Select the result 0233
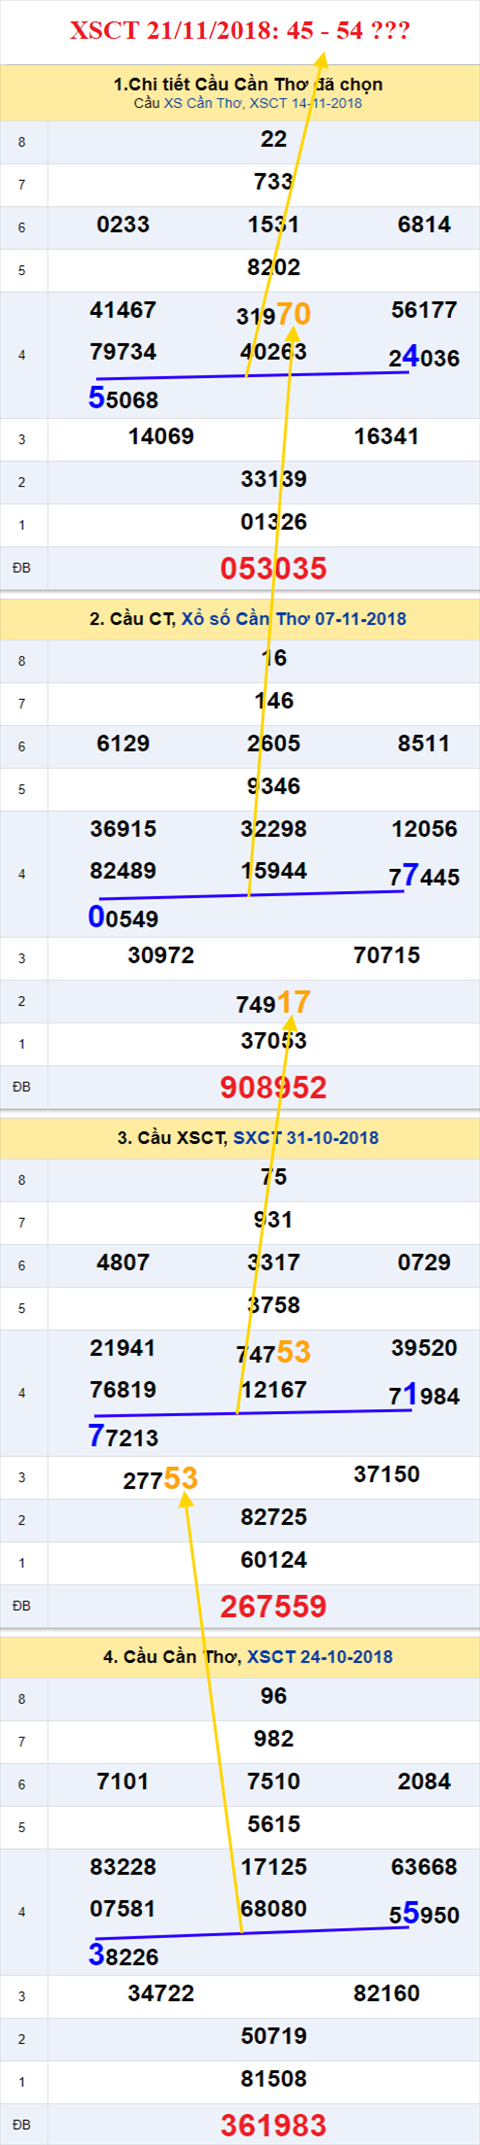 (x=123, y=225)
